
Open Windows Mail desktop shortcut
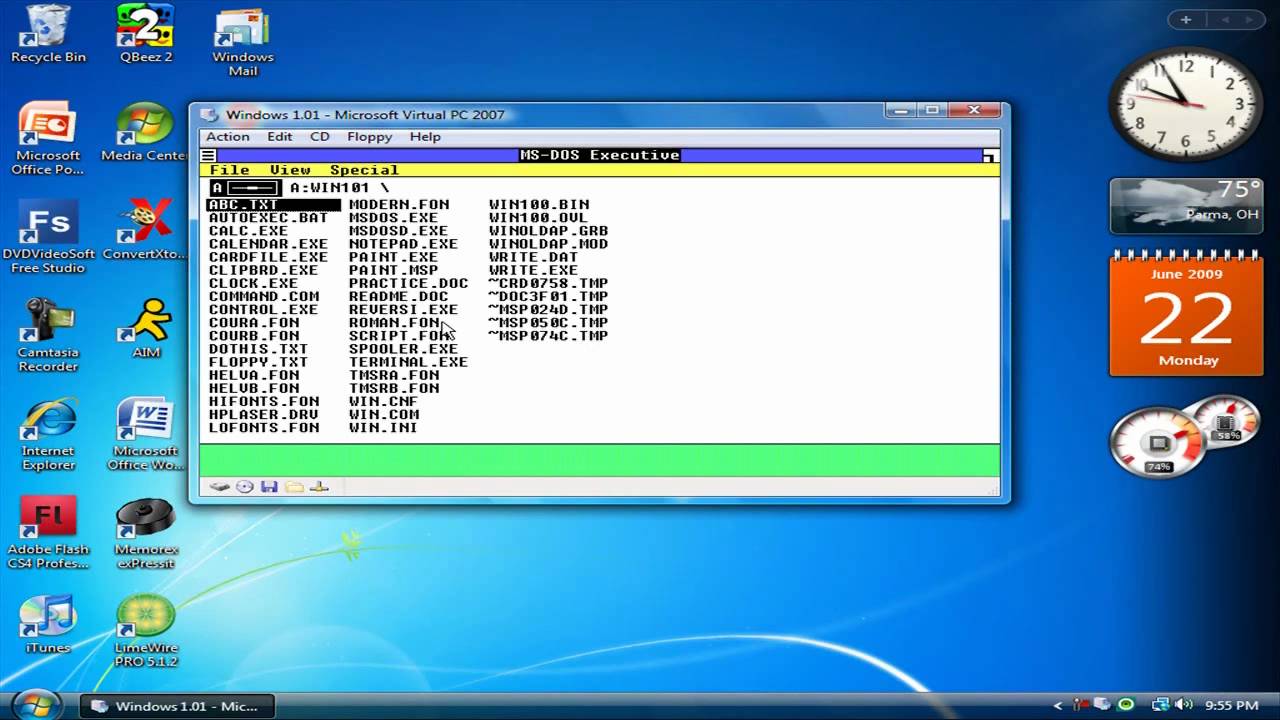(x=243, y=42)
